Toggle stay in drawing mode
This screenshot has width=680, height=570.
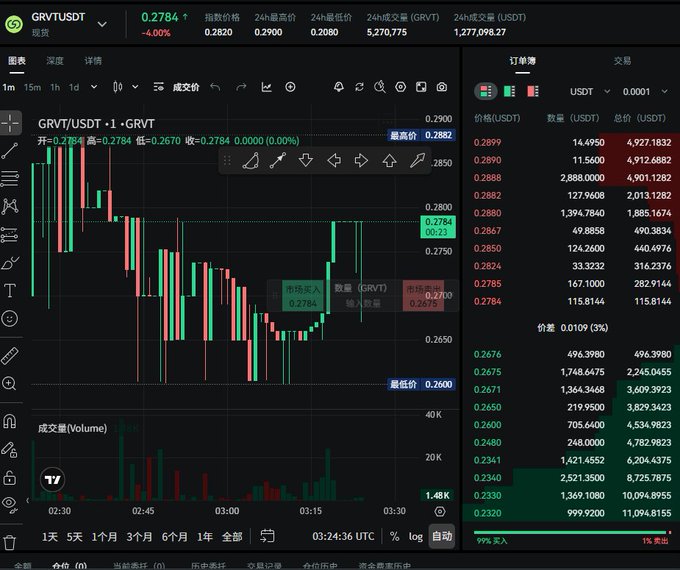click(x=10, y=449)
